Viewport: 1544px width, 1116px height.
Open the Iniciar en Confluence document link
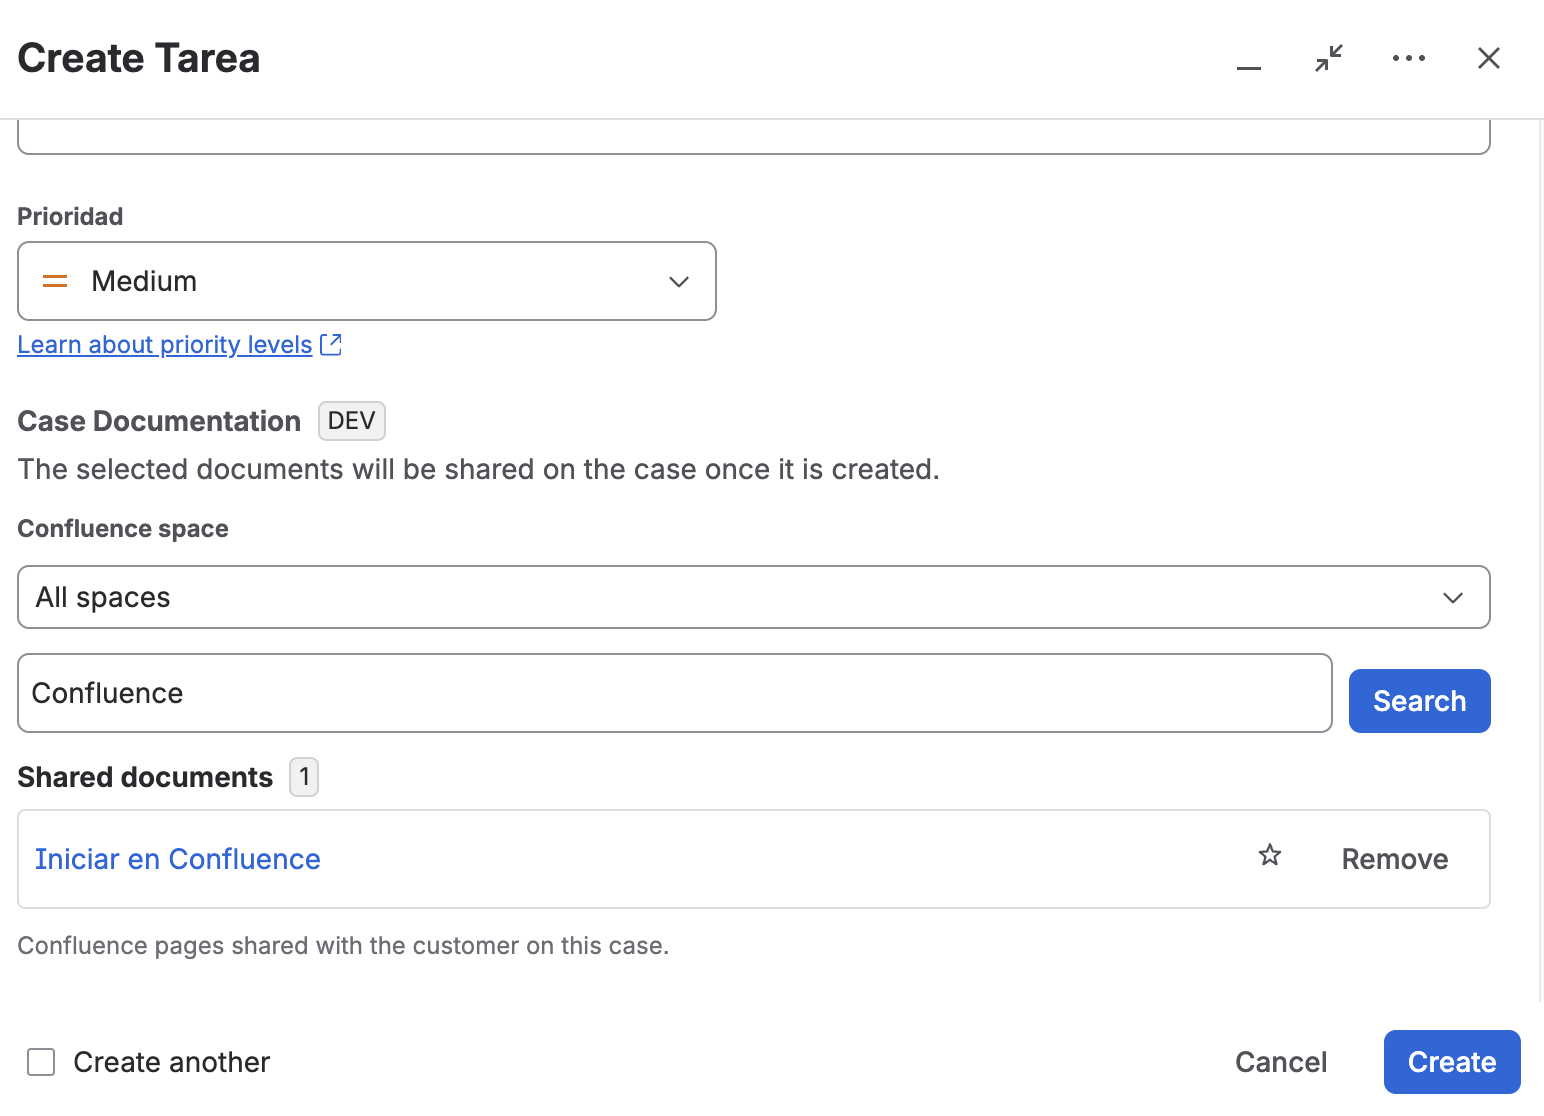pos(178,859)
